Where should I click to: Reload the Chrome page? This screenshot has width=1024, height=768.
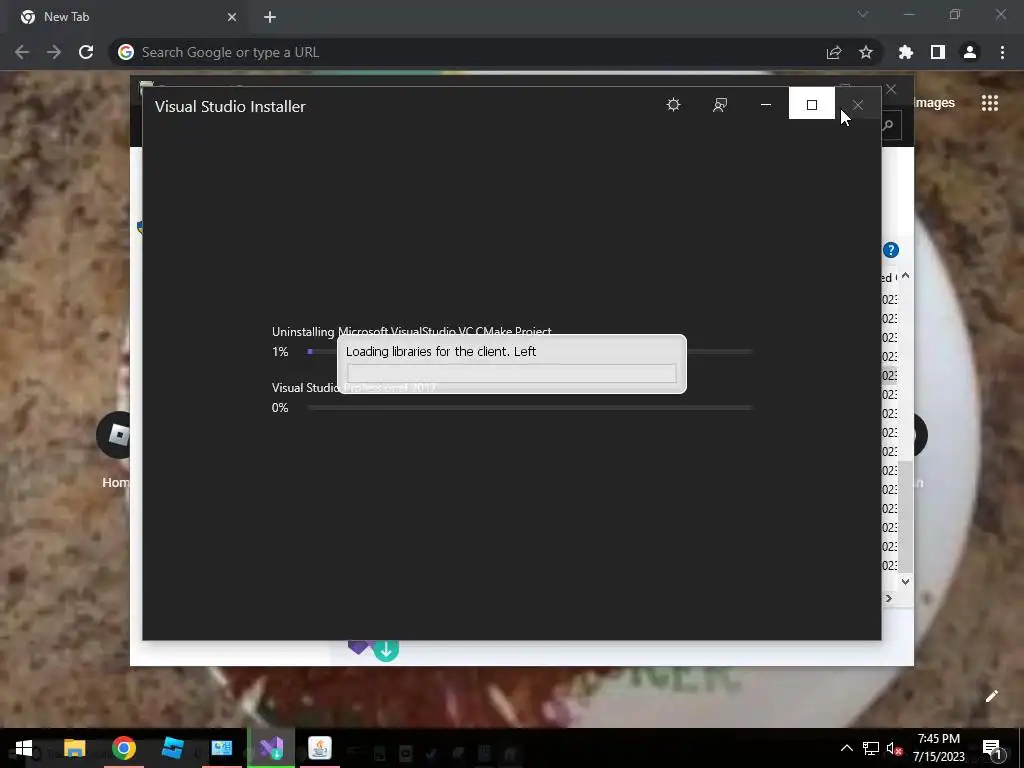[x=86, y=52]
